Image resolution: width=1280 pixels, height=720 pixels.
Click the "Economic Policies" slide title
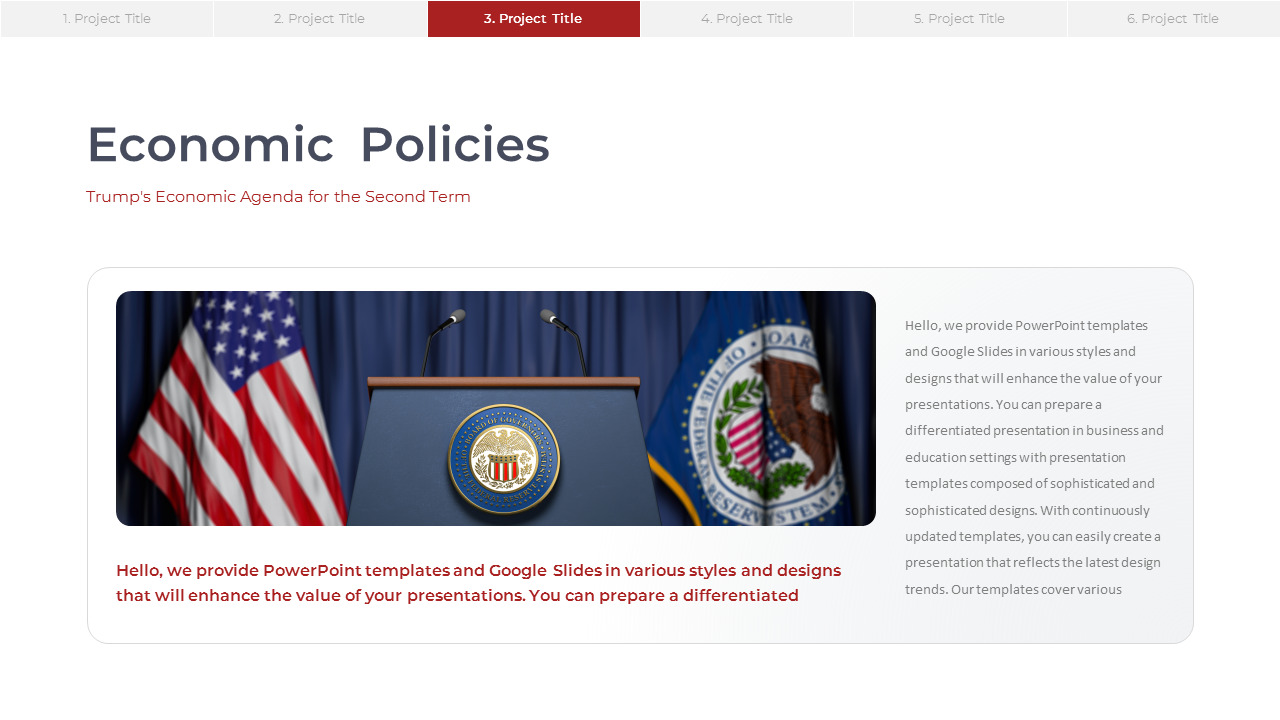click(x=318, y=145)
